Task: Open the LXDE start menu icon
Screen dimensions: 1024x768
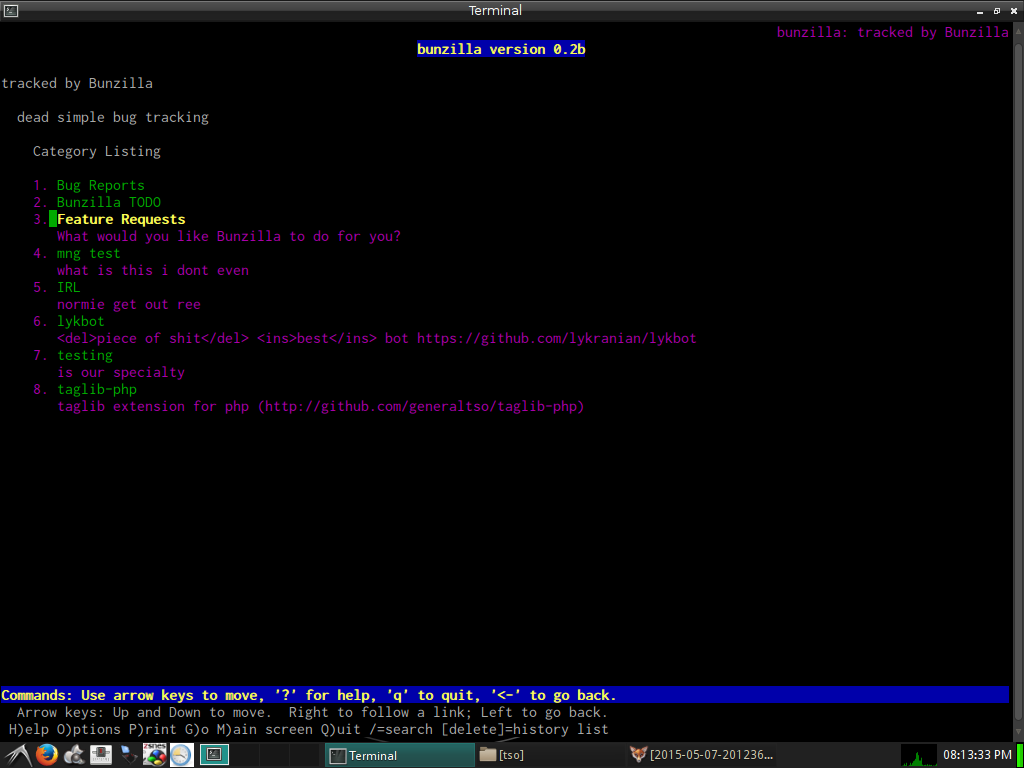Action: click(x=17, y=755)
